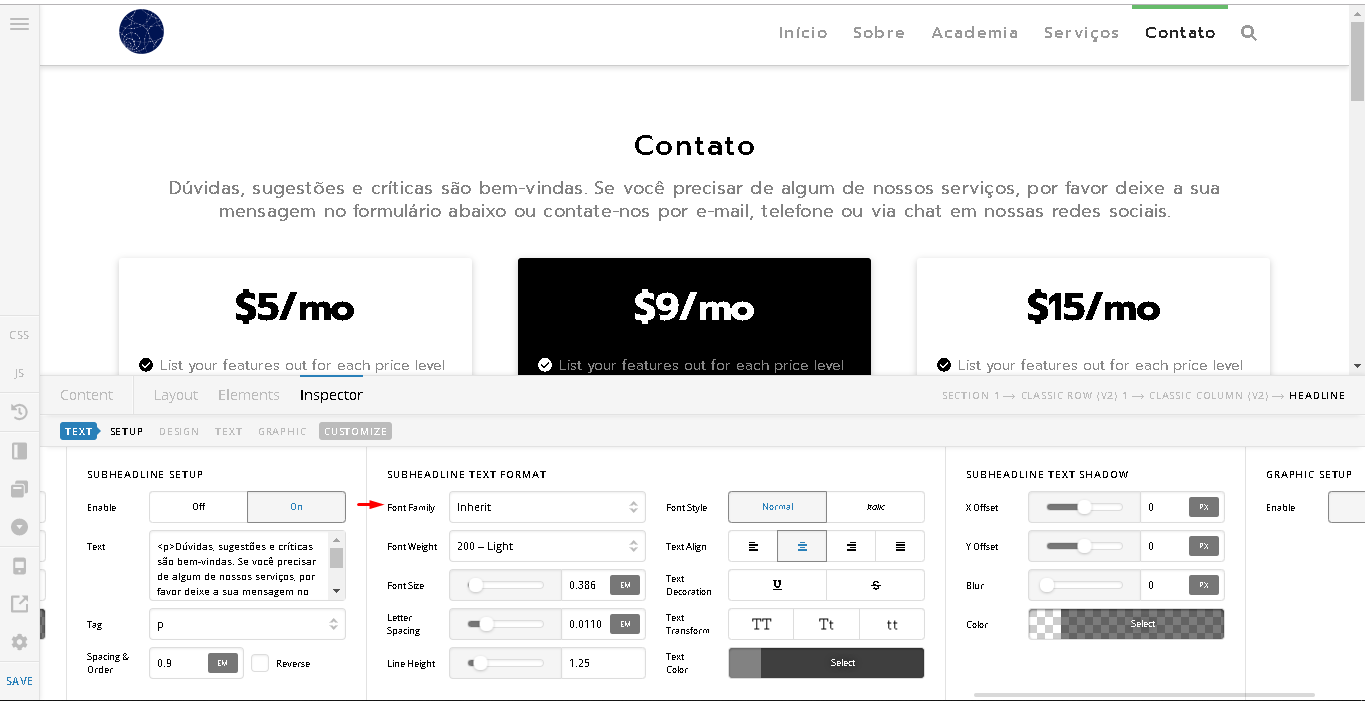Screen dimensions: 1365x701
Task: Click SECTION 1 in the breadcrumb
Action: (971, 396)
